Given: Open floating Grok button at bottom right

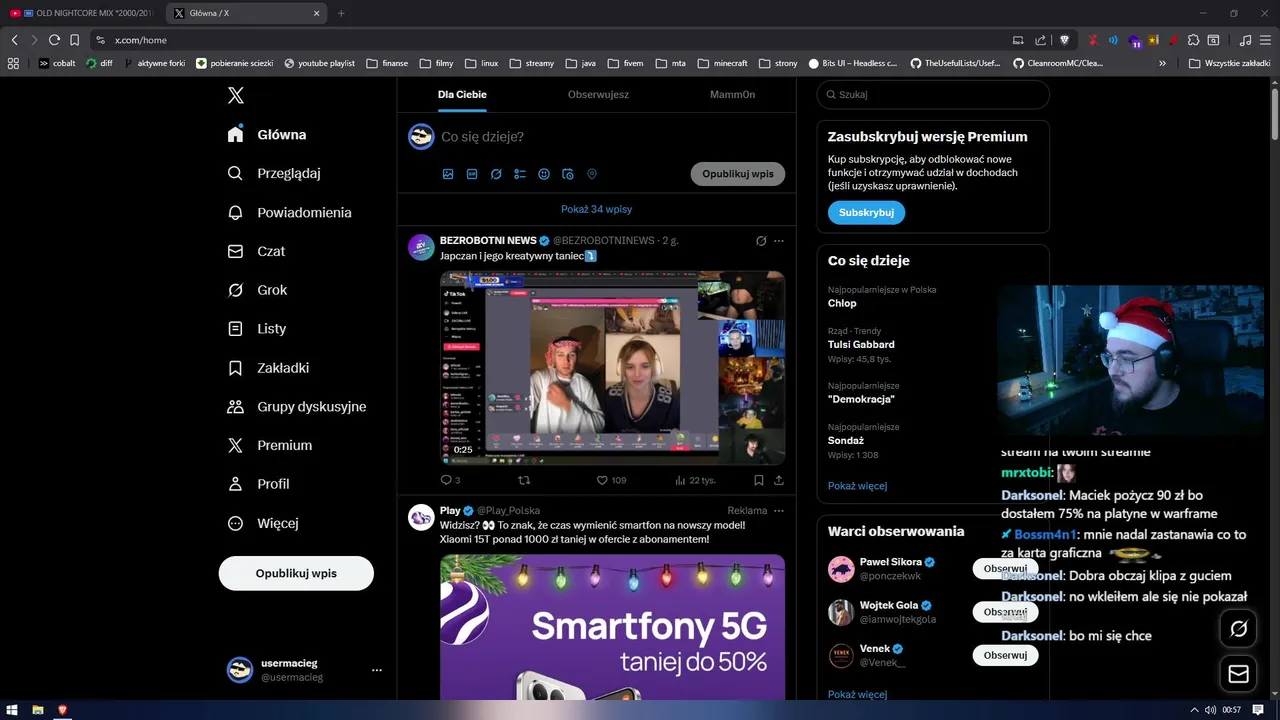Looking at the screenshot, I should [1239, 629].
